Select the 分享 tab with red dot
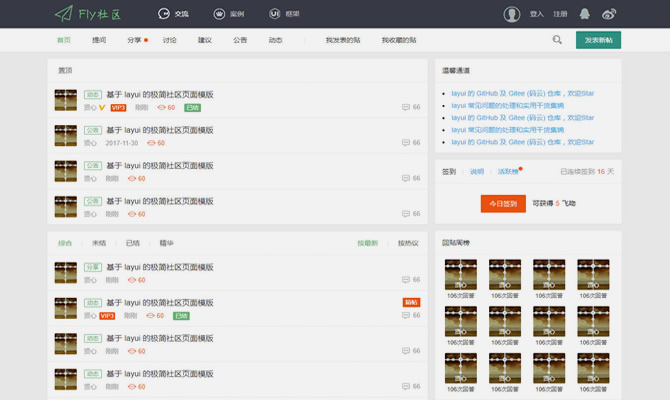The width and height of the screenshot is (670, 400). (136, 40)
